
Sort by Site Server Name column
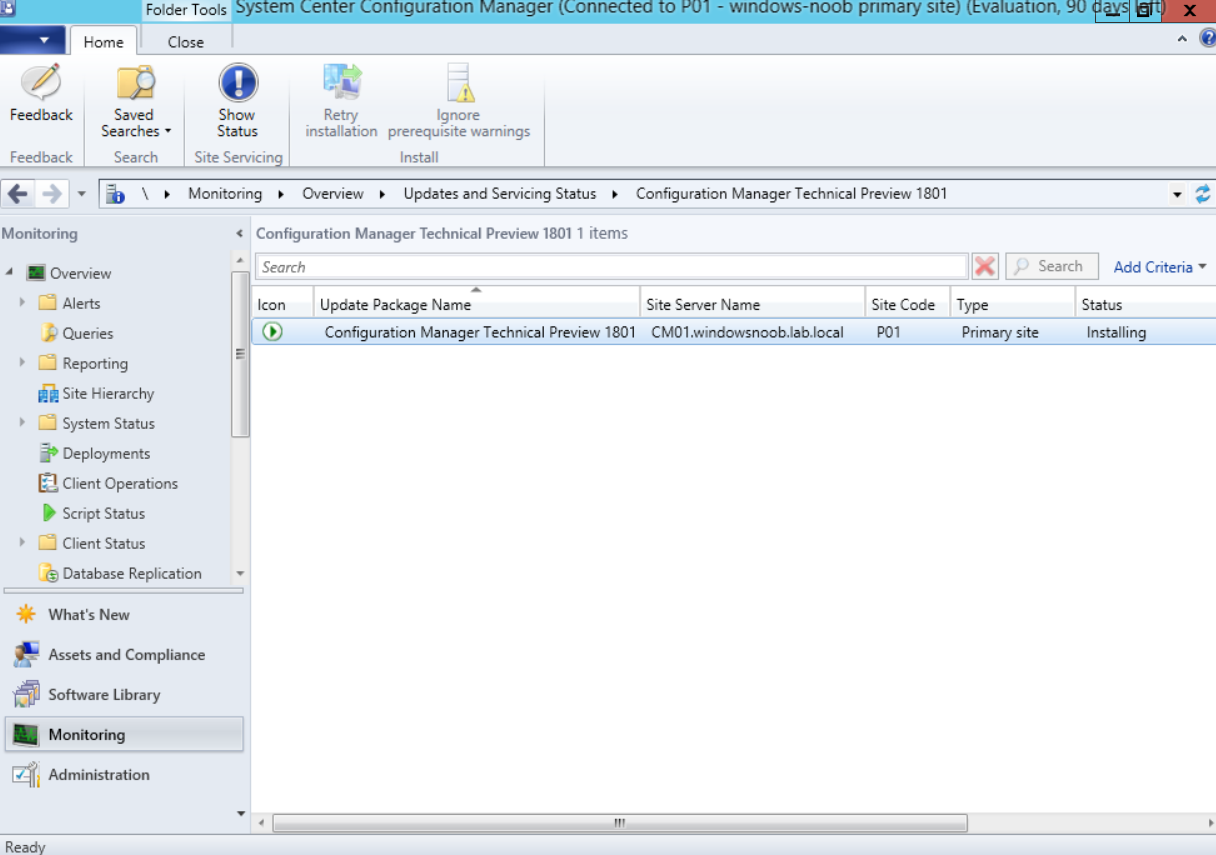752,304
